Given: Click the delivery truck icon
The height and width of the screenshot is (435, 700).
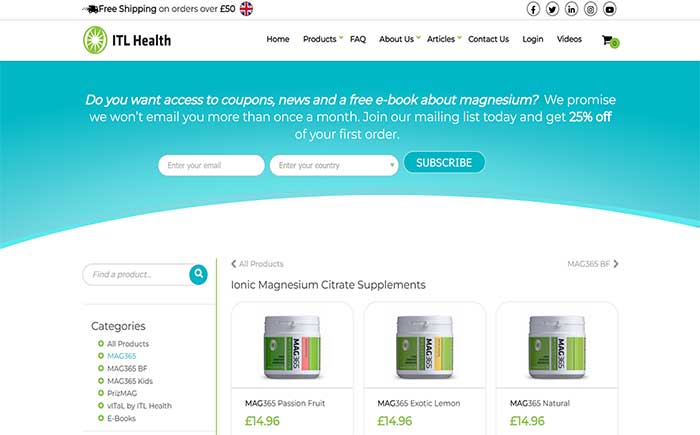Looking at the screenshot, I should pos(91,9).
